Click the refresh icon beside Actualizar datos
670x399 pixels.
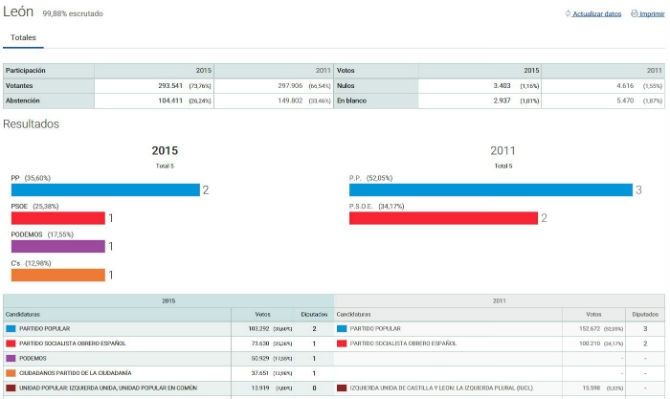point(568,14)
